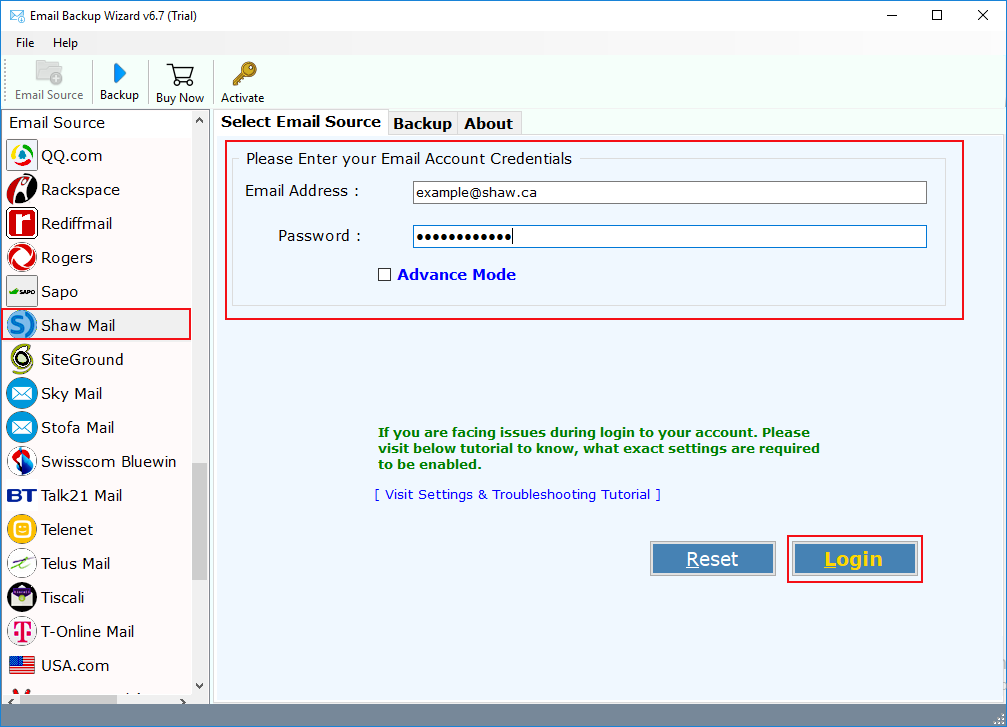
Task: Click source list scroll right arrow
Action: [183, 701]
